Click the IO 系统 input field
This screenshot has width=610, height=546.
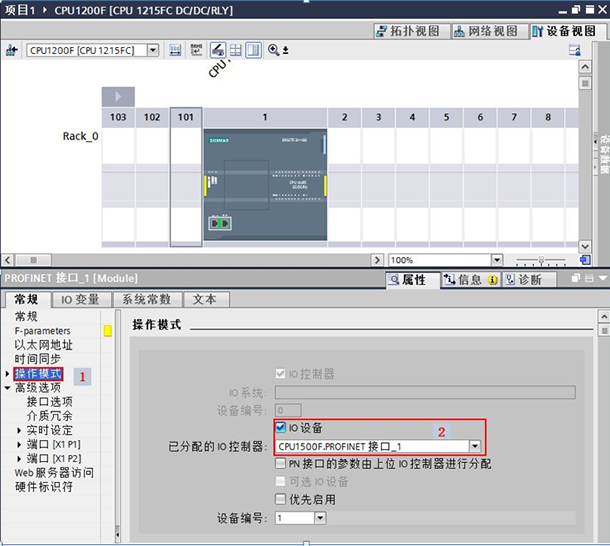[425, 392]
